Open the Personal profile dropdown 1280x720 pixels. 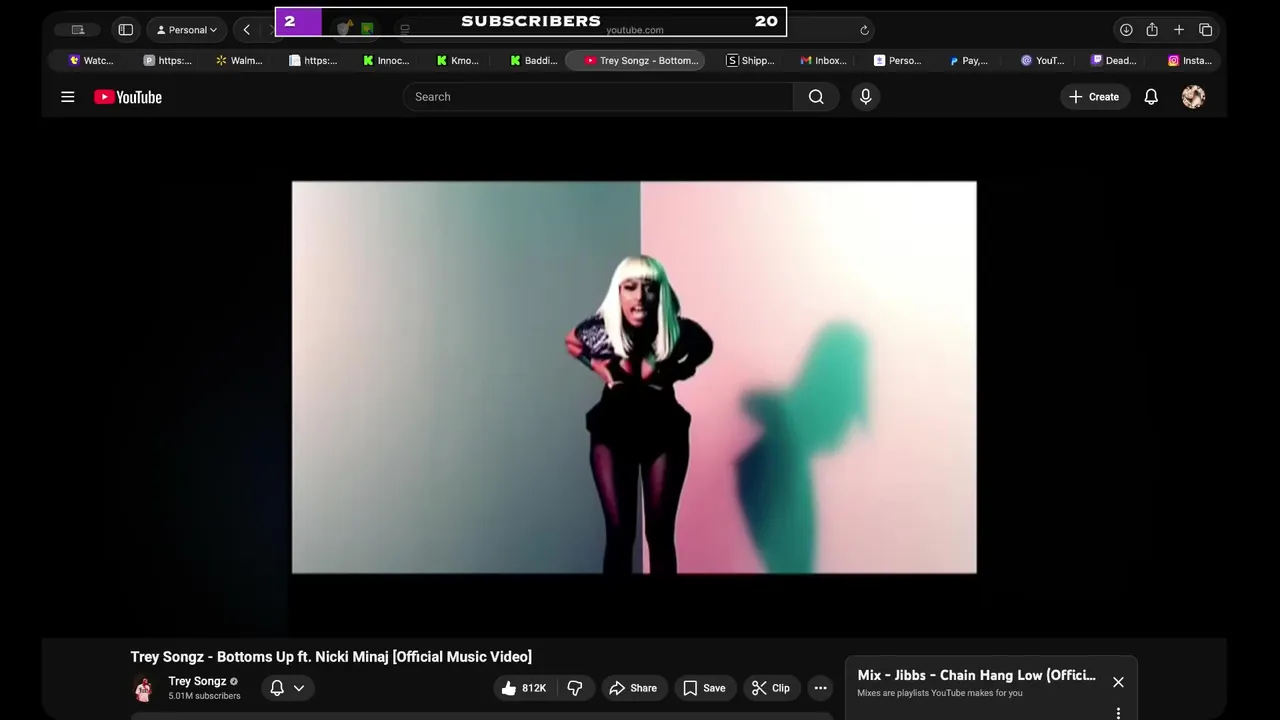coord(187,30)
